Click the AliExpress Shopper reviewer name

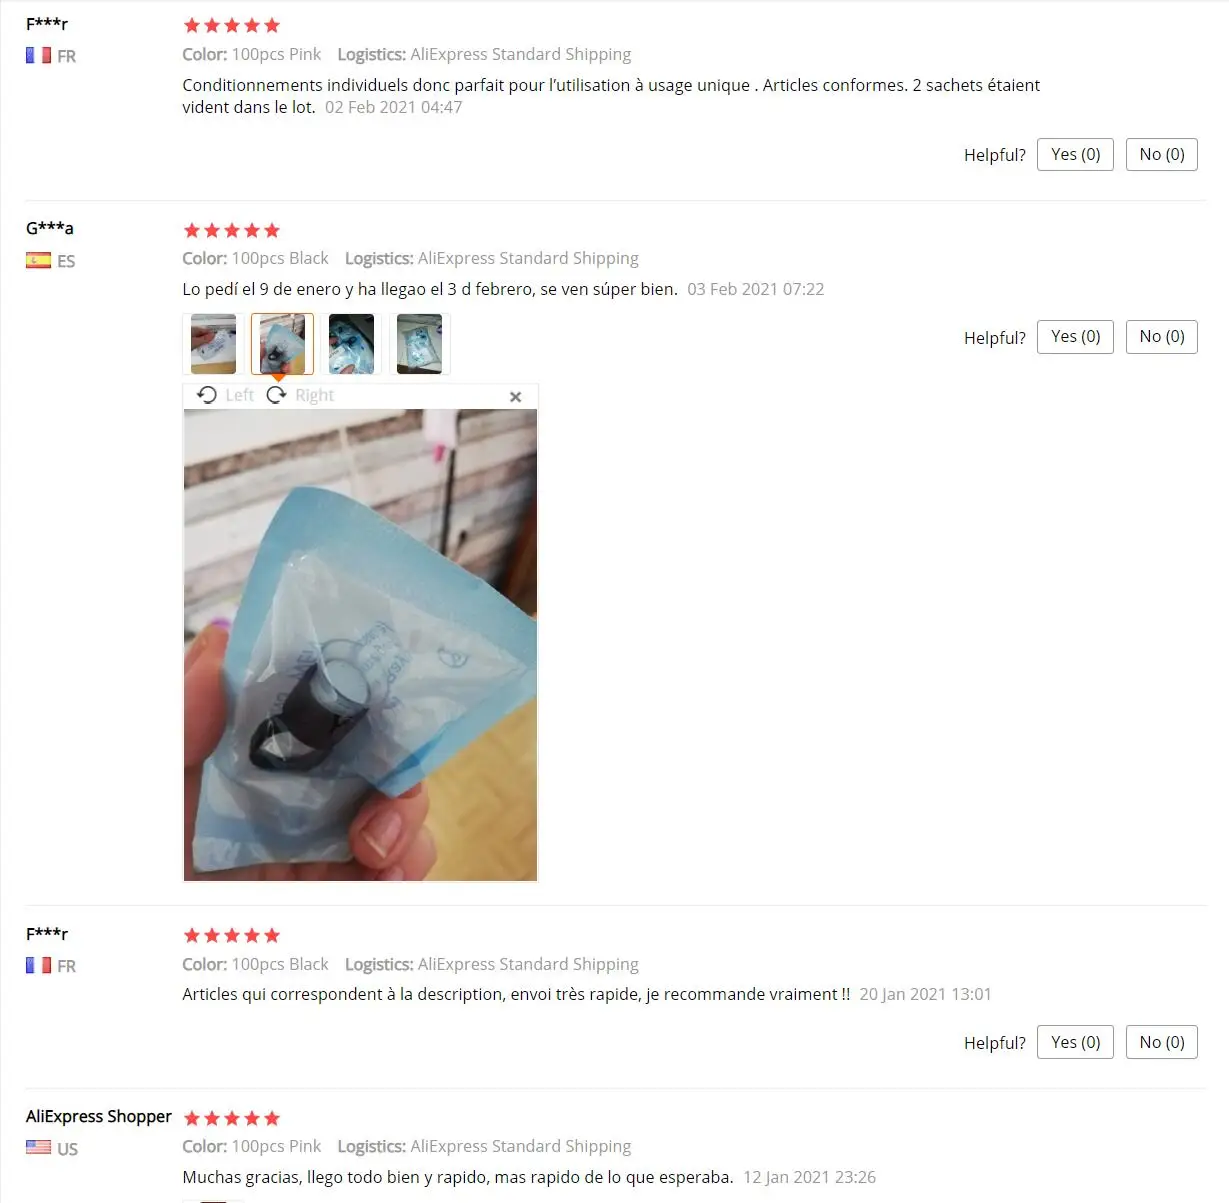pyautogui.click(x=99, y=1116)
